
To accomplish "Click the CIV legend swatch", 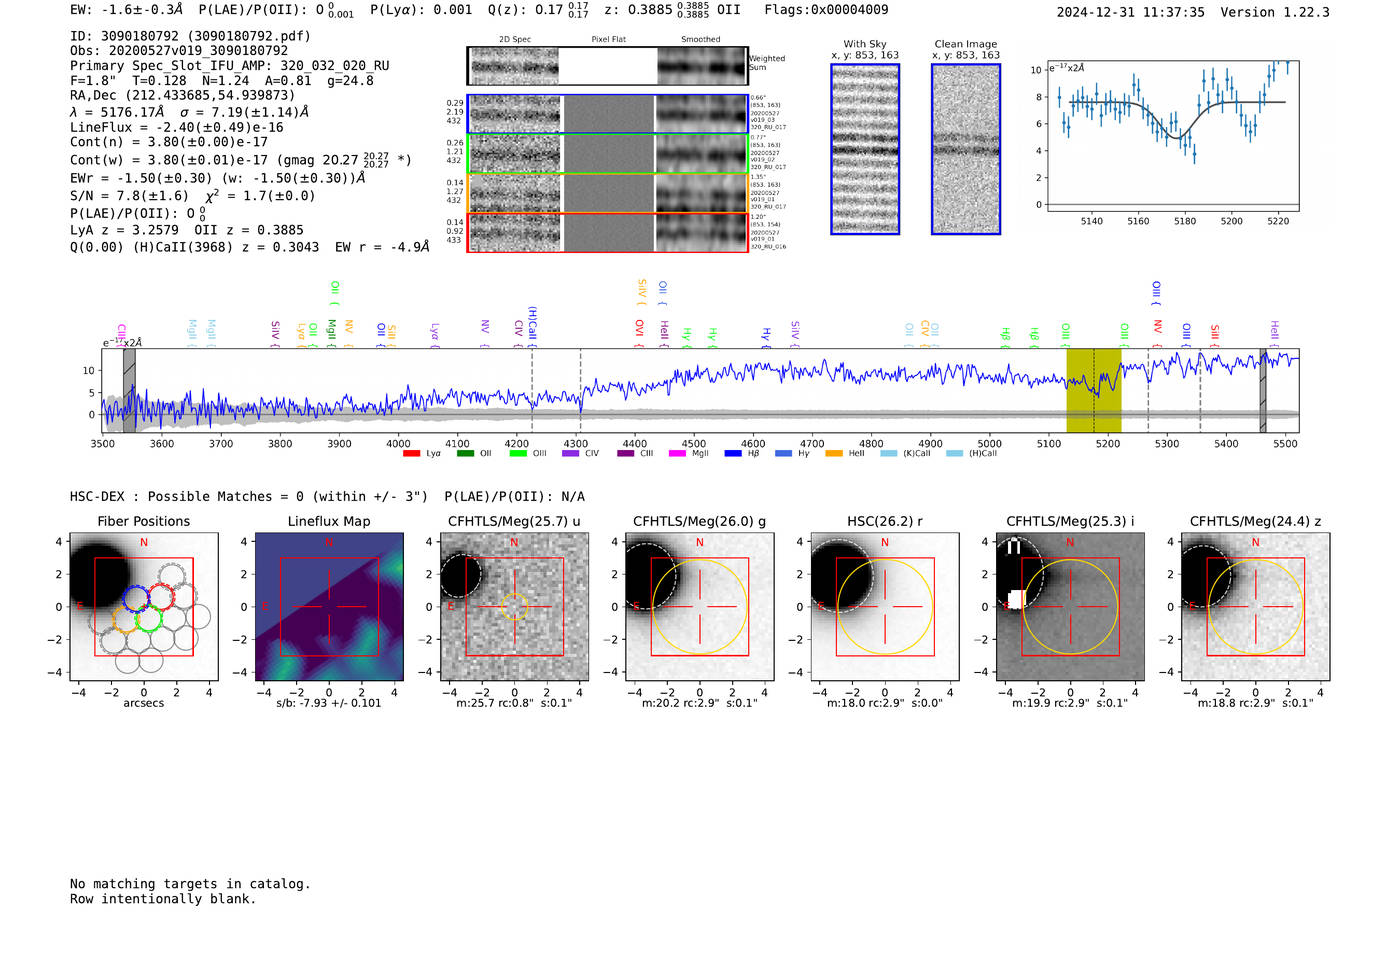I will pos(571,454).
